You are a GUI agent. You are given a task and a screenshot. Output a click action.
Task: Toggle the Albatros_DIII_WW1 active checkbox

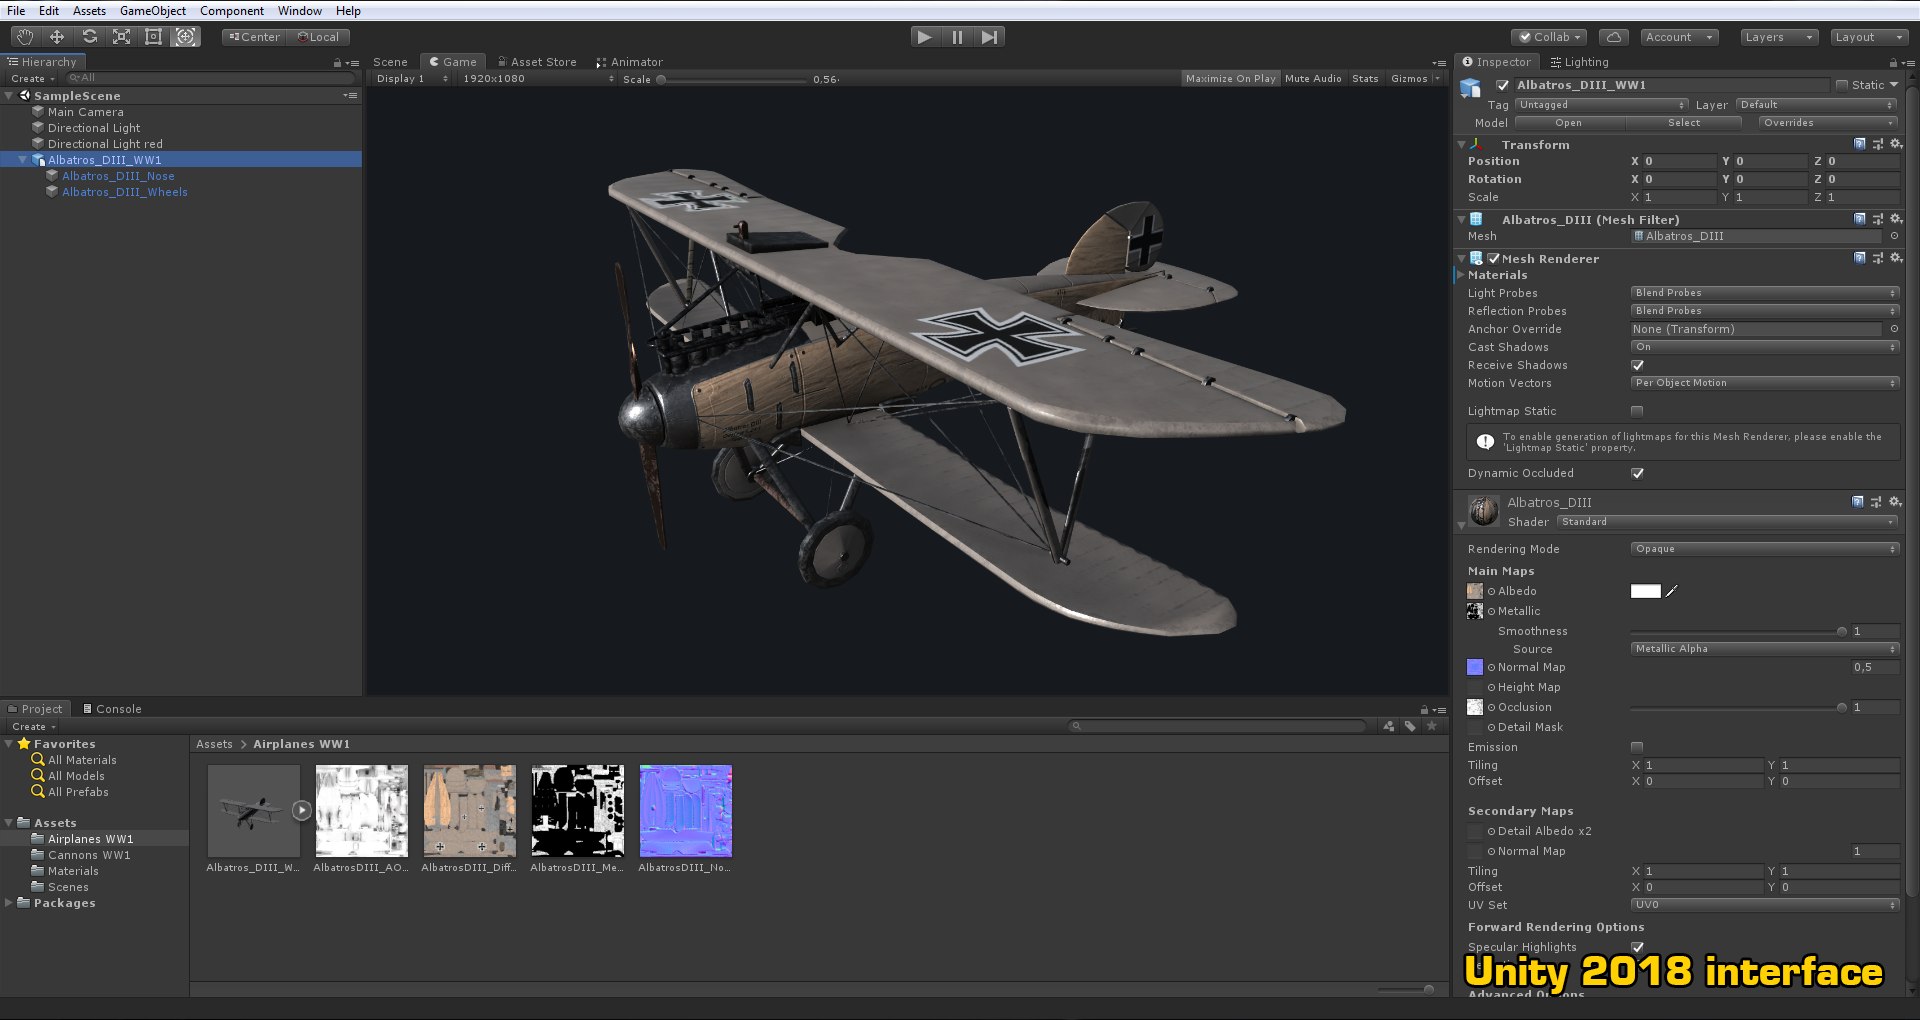[x=1502, y=85]
